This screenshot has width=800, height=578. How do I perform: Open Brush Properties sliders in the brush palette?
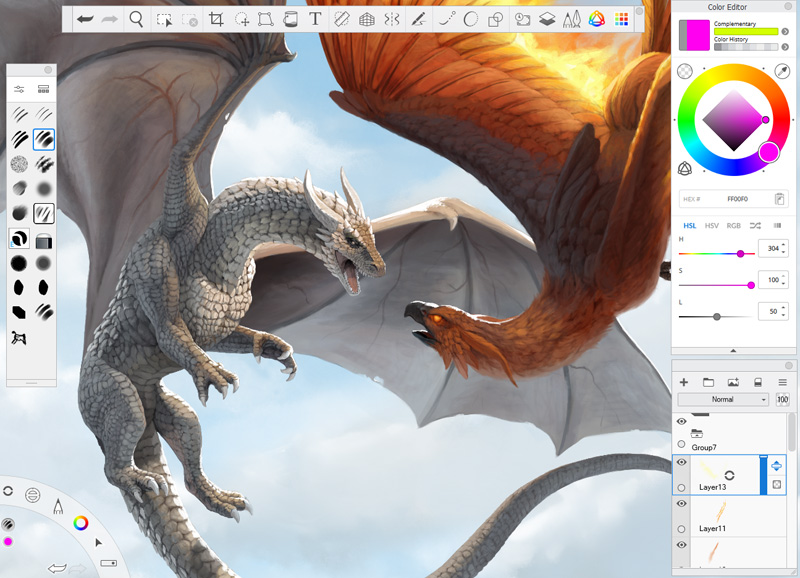tap(19, 90)
